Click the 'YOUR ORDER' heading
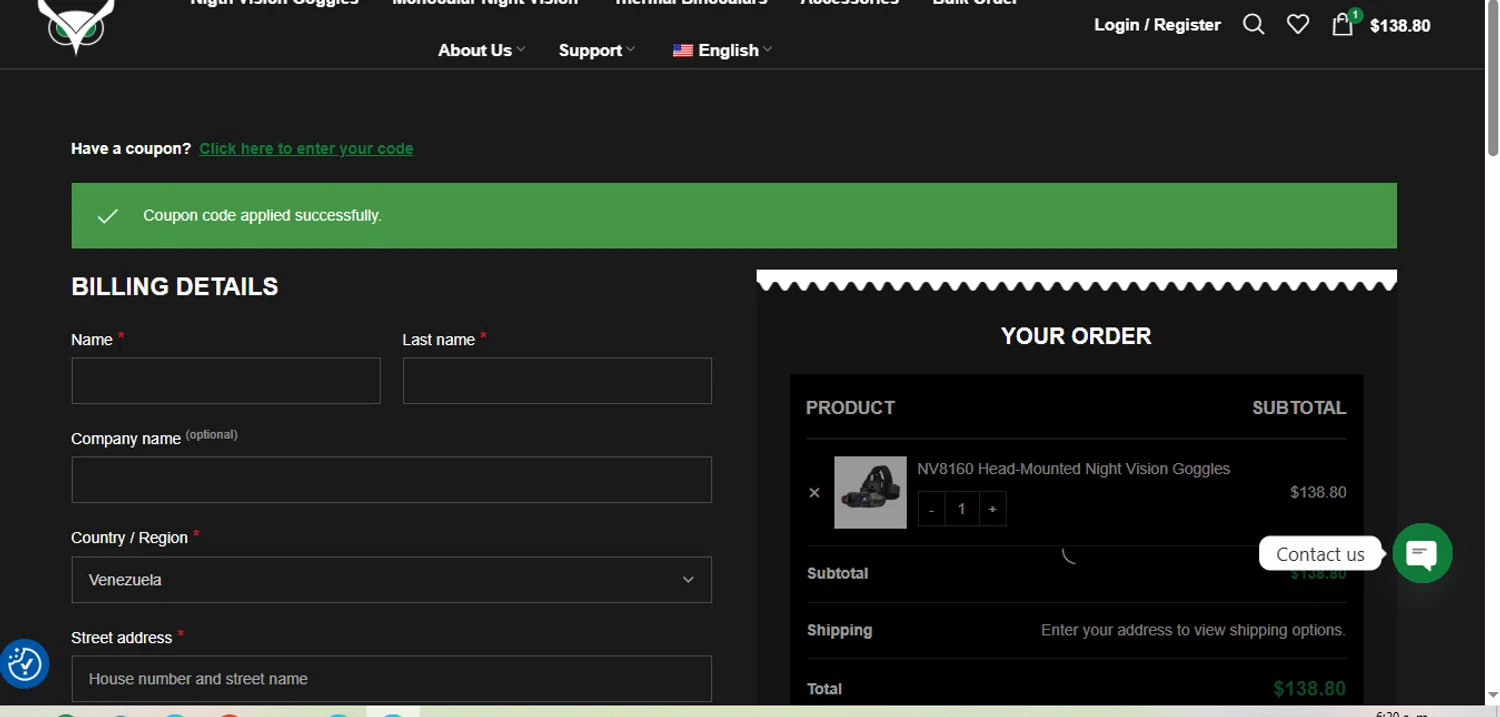This screenshot has height=717, width=1500. pos(1076,336)
